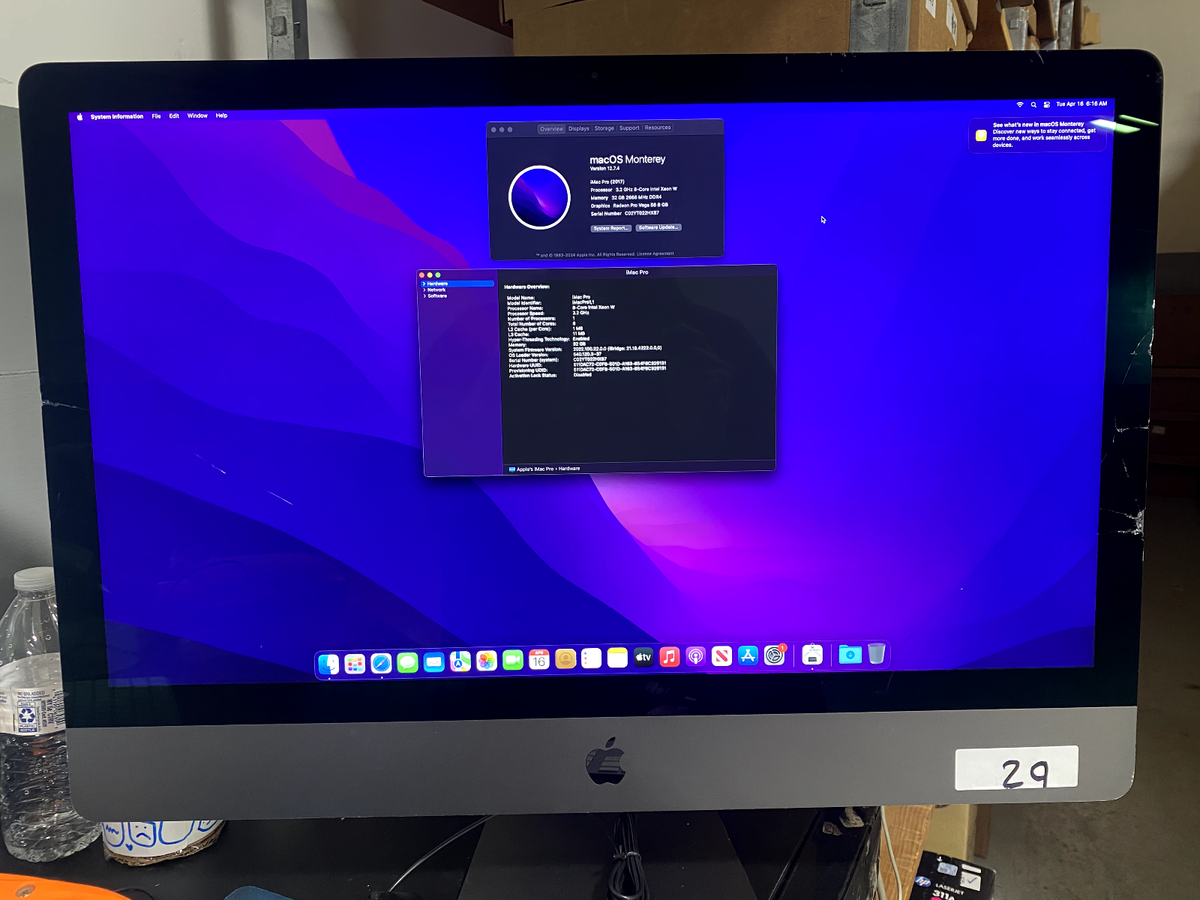1200x900 pixels.
Task: Open System Report from the Overview pane
Action: coord(611,228)
